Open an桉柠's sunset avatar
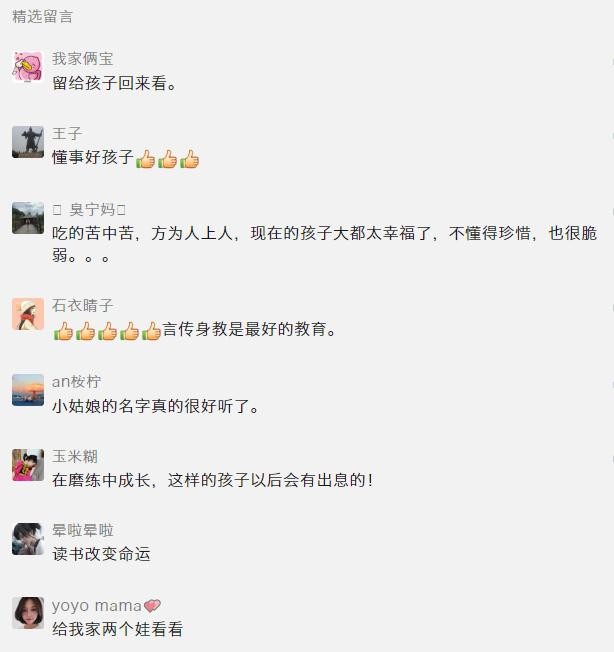This screenshot has height=652, width=614. click(x=28, y=390)
